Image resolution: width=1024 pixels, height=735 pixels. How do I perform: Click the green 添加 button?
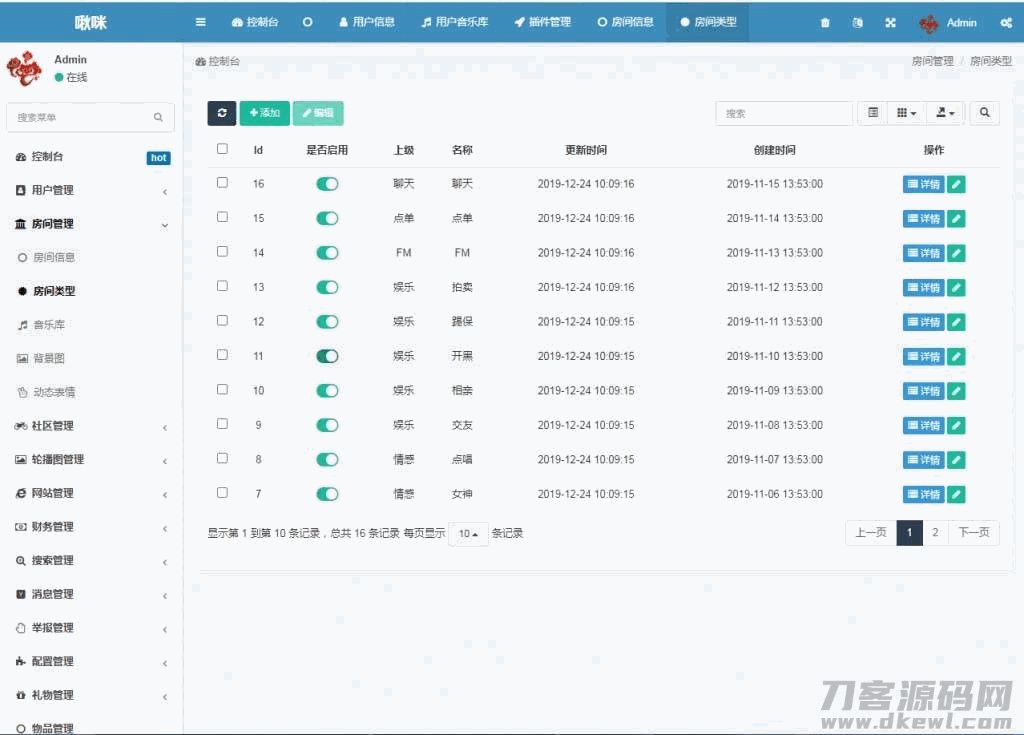(x=263, y=113)
